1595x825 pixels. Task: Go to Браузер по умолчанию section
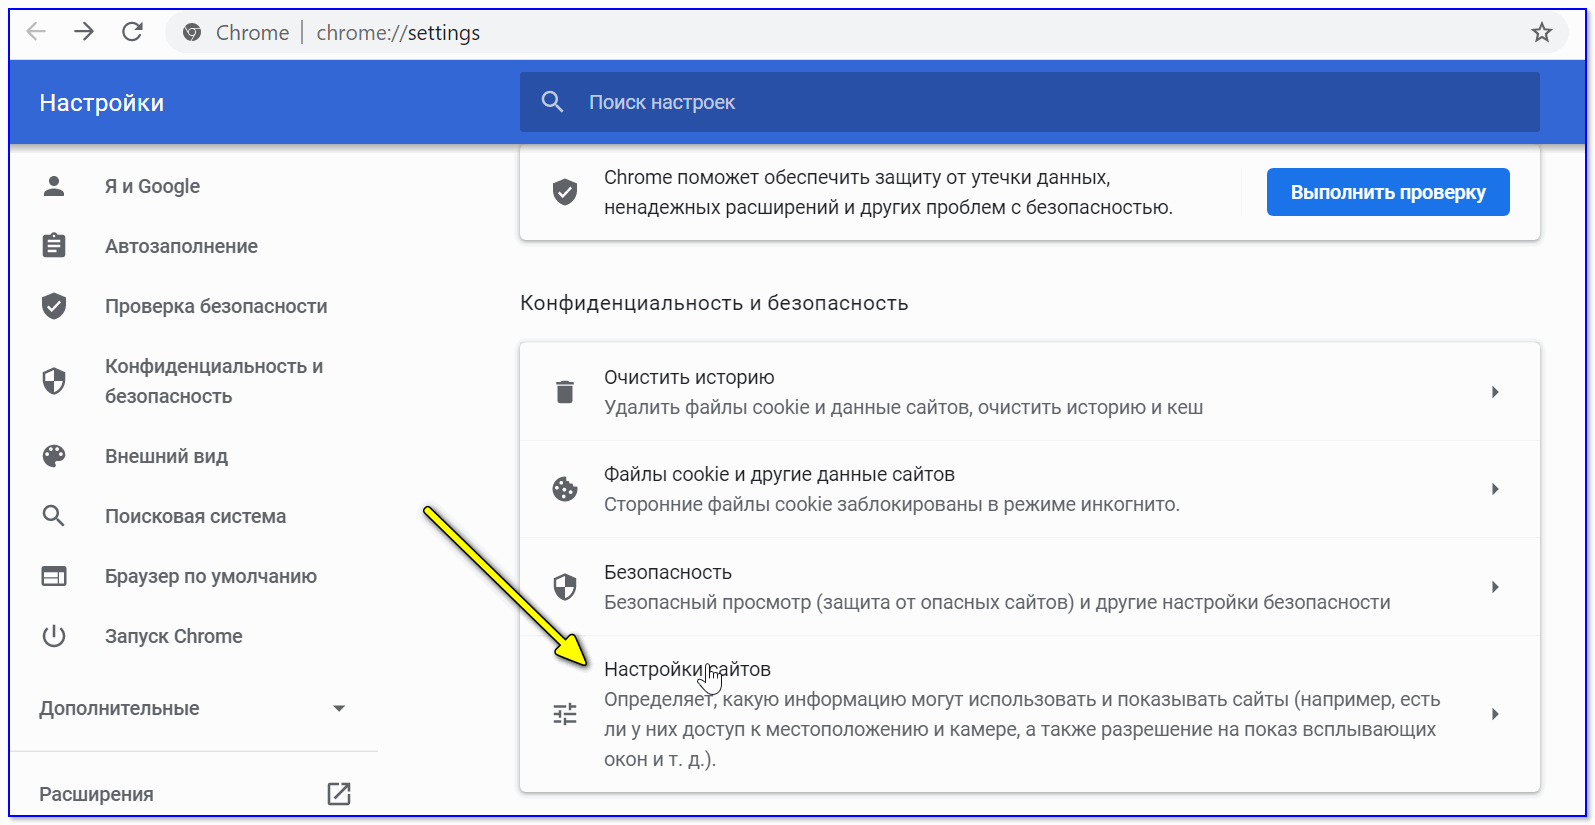(x=210, y=576)
